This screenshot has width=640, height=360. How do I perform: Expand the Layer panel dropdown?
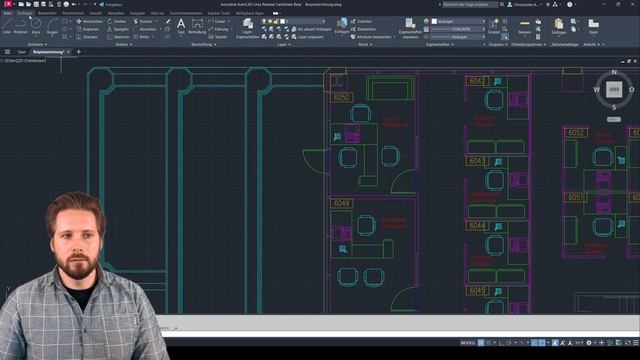(284, 44)
